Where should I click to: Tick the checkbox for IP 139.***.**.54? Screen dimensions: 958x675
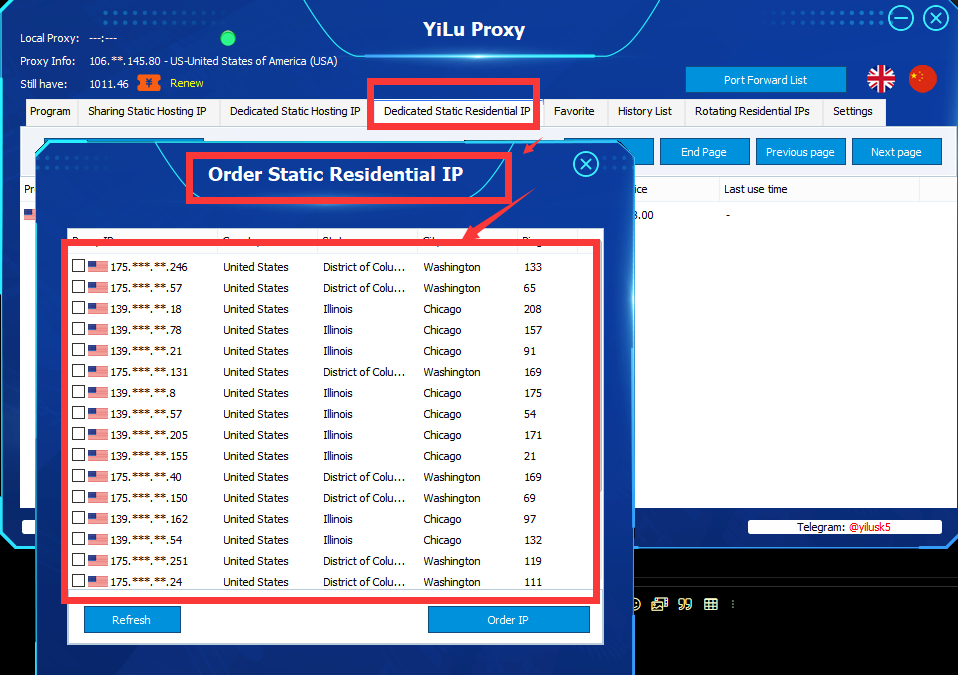[x=78, y=538]
